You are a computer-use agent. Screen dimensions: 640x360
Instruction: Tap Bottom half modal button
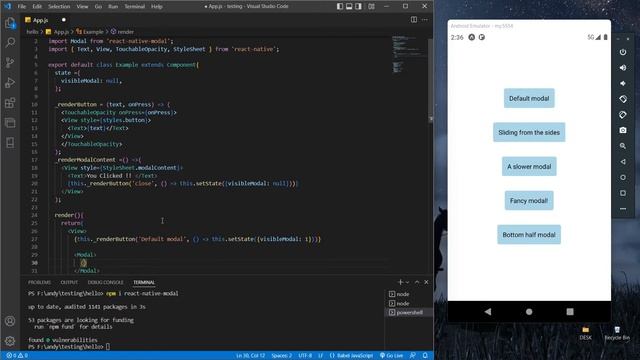coord(529,235)
